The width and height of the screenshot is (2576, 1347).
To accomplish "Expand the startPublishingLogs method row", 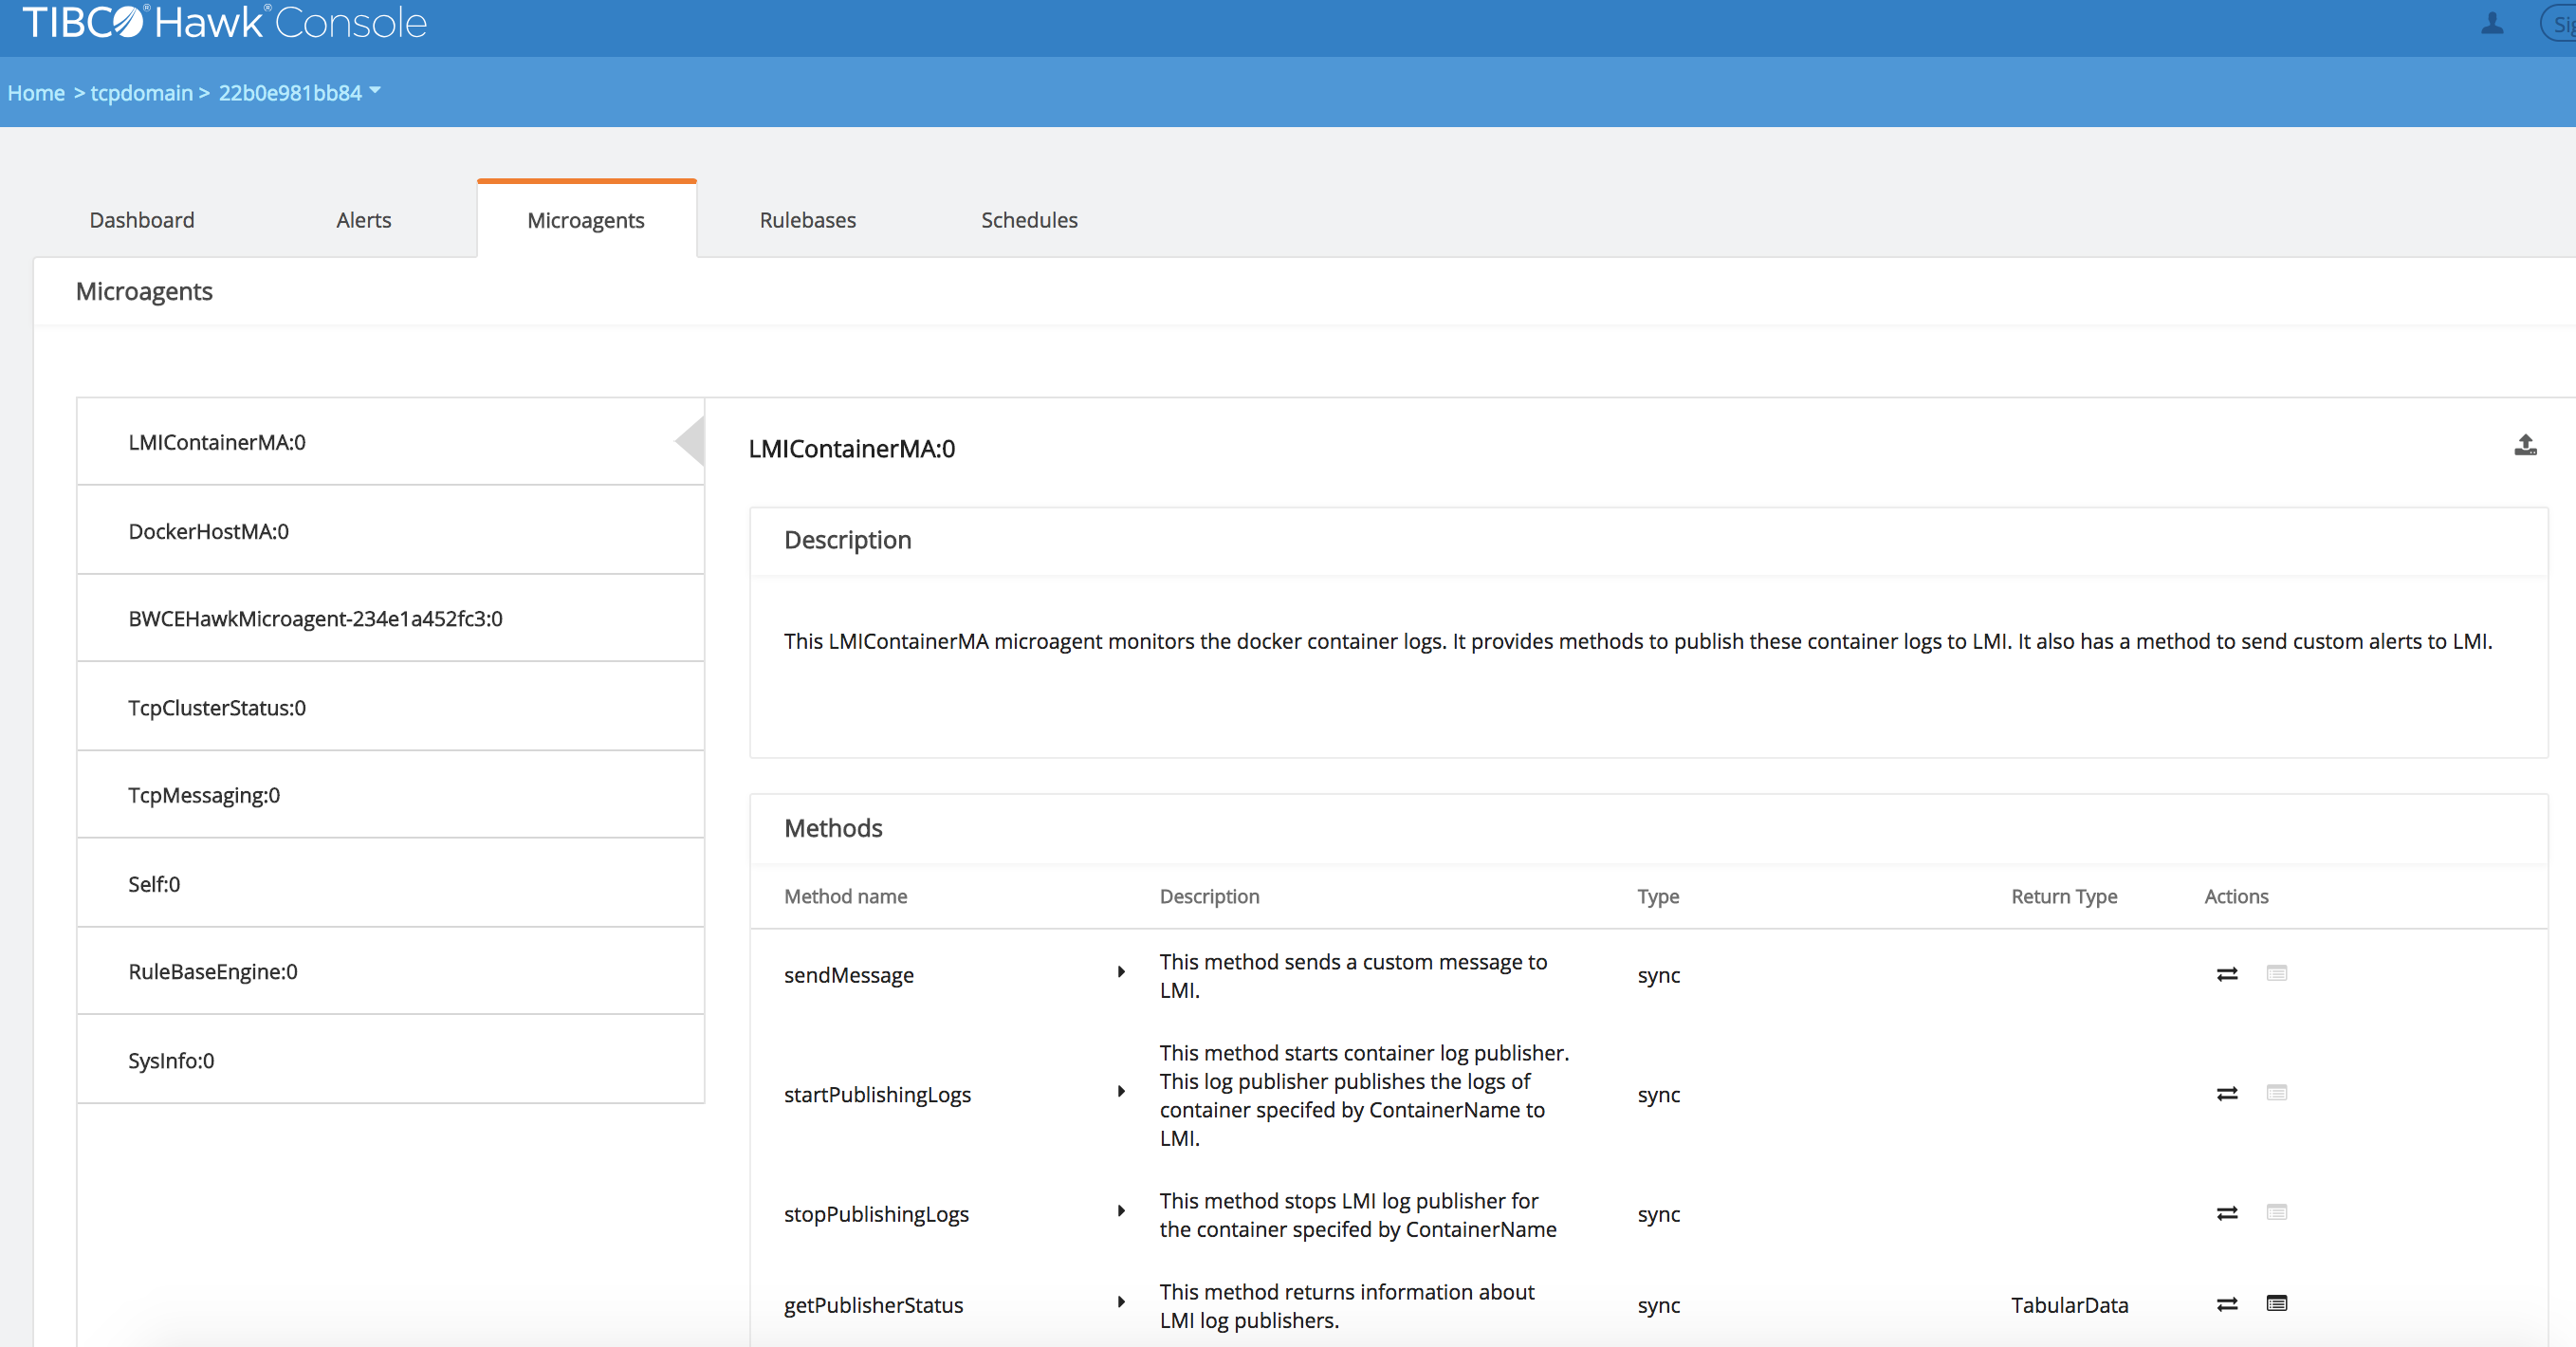I will (1121, 1092).
